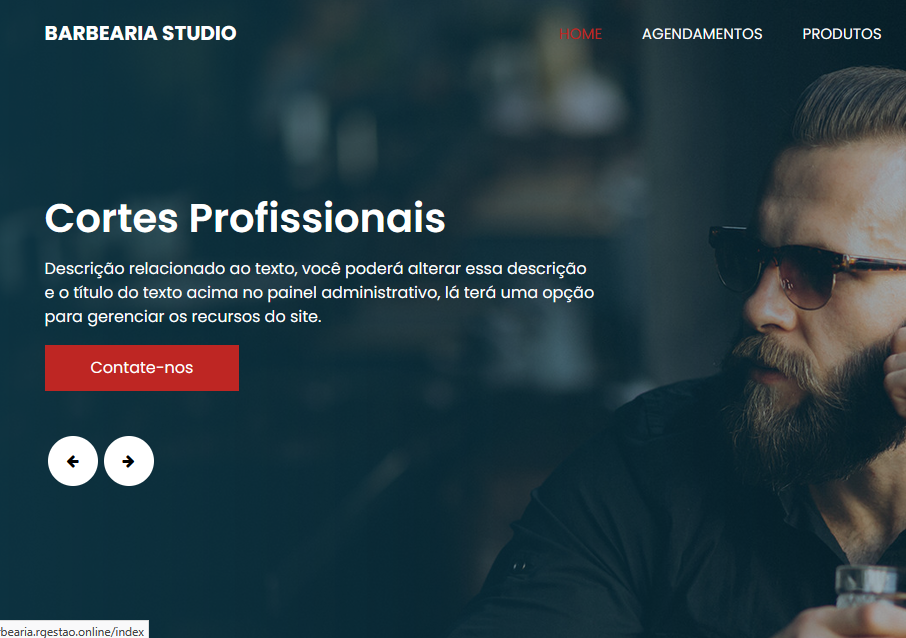
Task: Advance the slider with the right arrow
Action: point(129,461)
